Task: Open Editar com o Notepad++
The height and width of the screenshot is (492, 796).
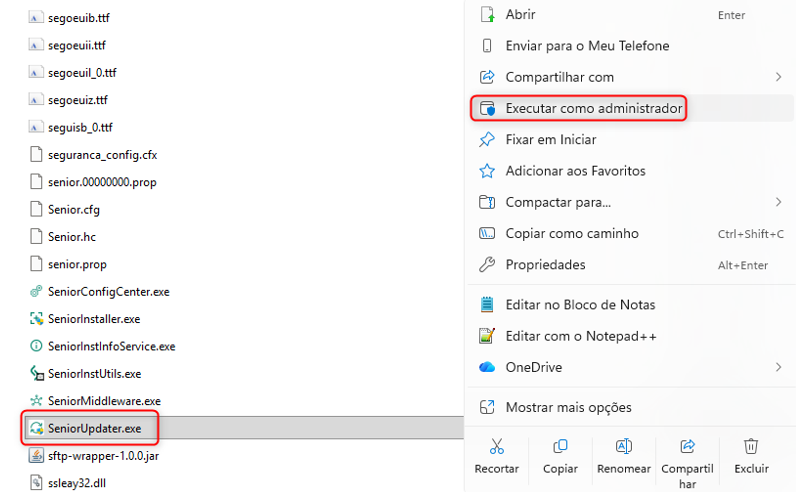Action: pos(581,336)
